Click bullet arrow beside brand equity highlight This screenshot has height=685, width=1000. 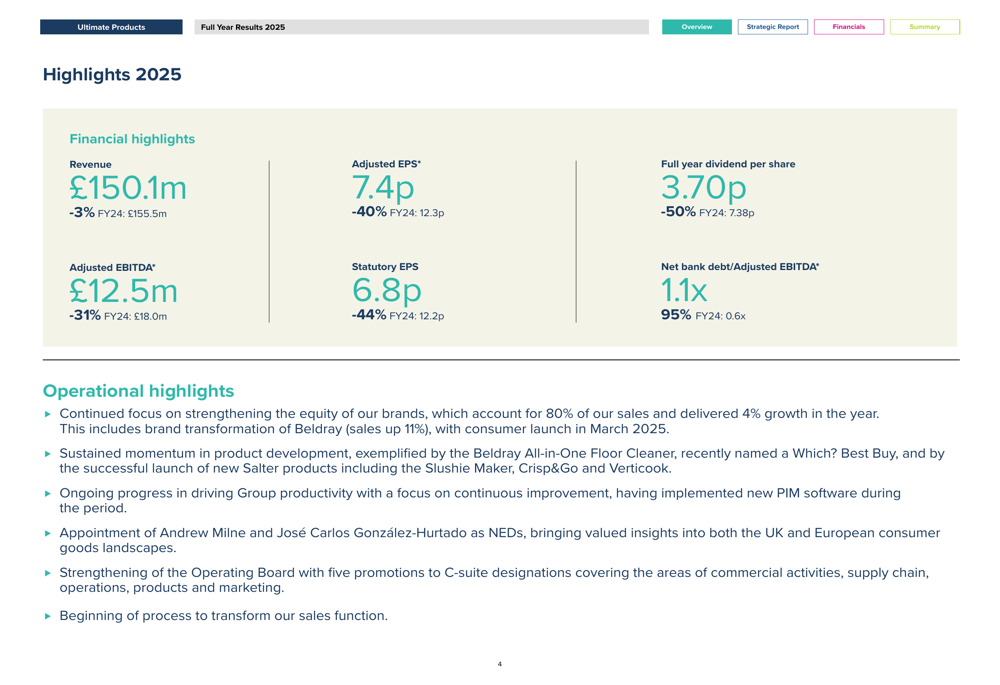click(x=46, y=413)
